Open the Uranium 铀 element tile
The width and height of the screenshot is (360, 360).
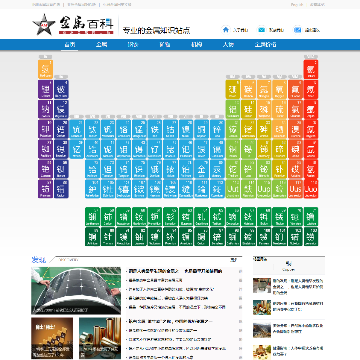click(139, 236)
